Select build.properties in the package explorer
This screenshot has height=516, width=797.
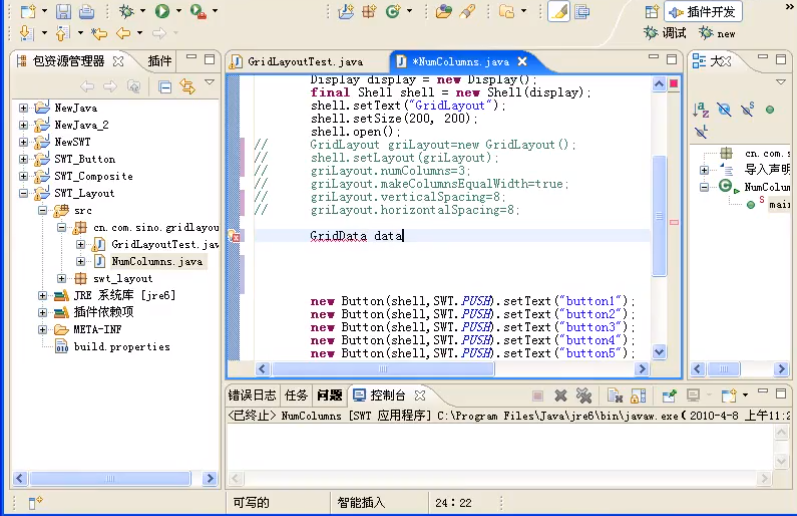121,347
